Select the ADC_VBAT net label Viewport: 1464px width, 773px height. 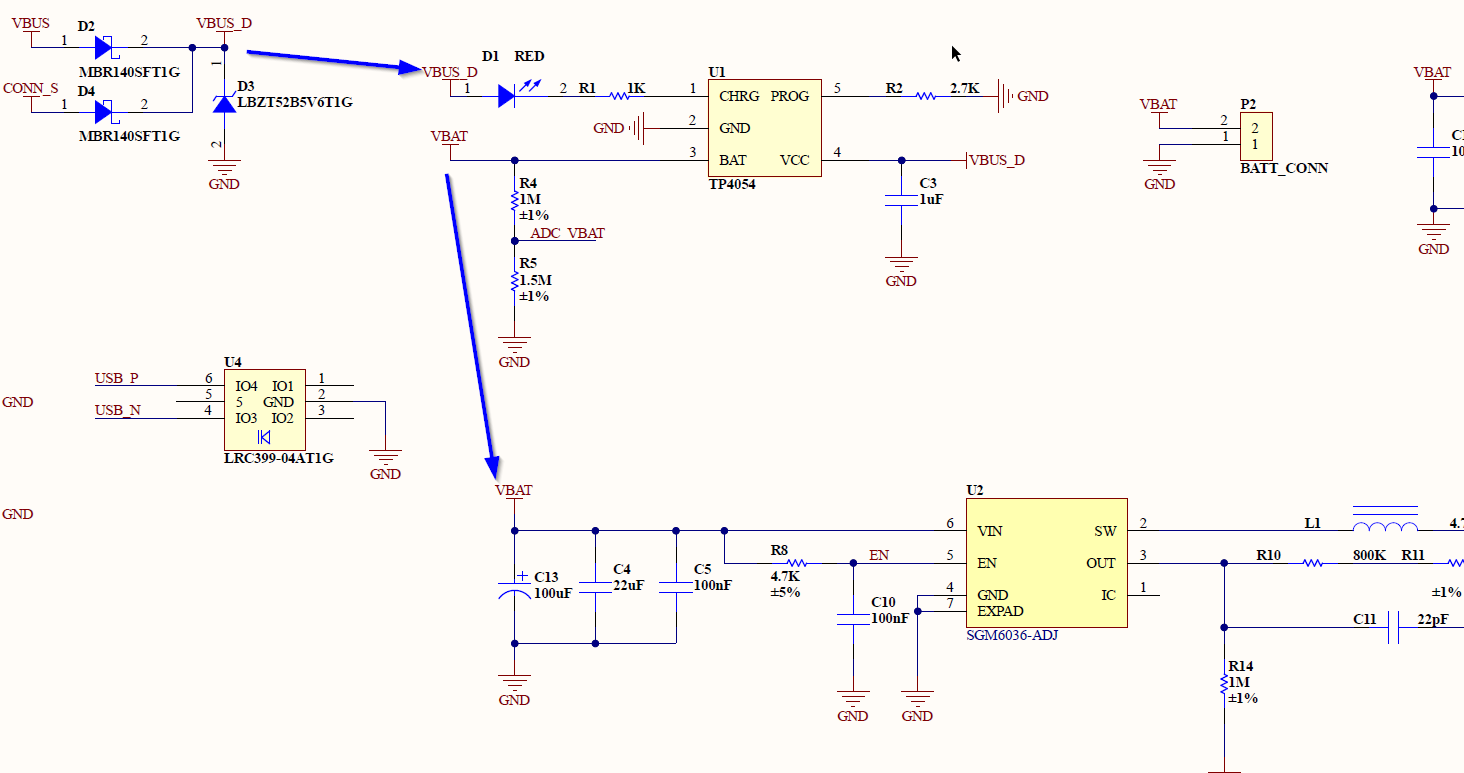(567, 233)
